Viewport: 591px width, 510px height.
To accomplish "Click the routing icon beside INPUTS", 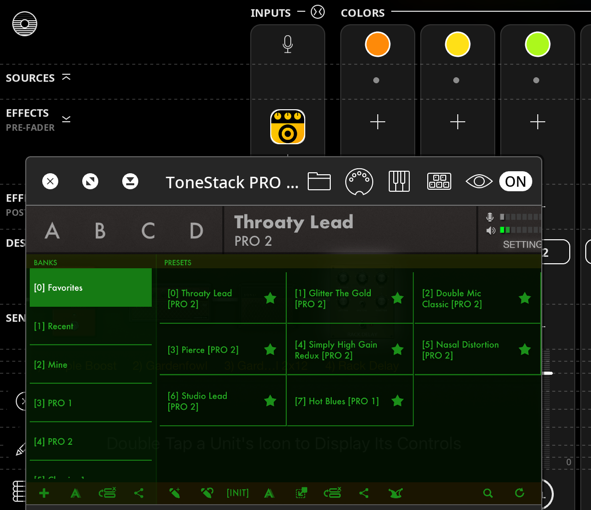I will pos(317,12).
